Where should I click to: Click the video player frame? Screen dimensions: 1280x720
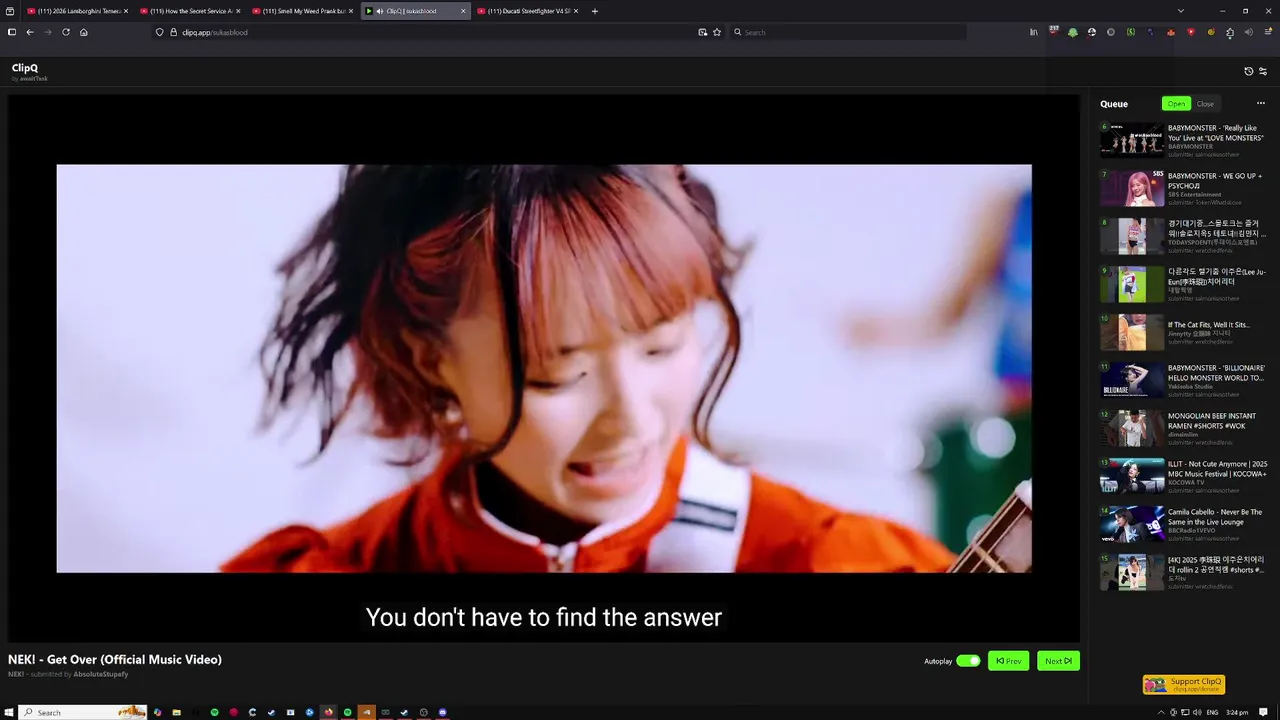pyautogui.click(x=544, y=368)
